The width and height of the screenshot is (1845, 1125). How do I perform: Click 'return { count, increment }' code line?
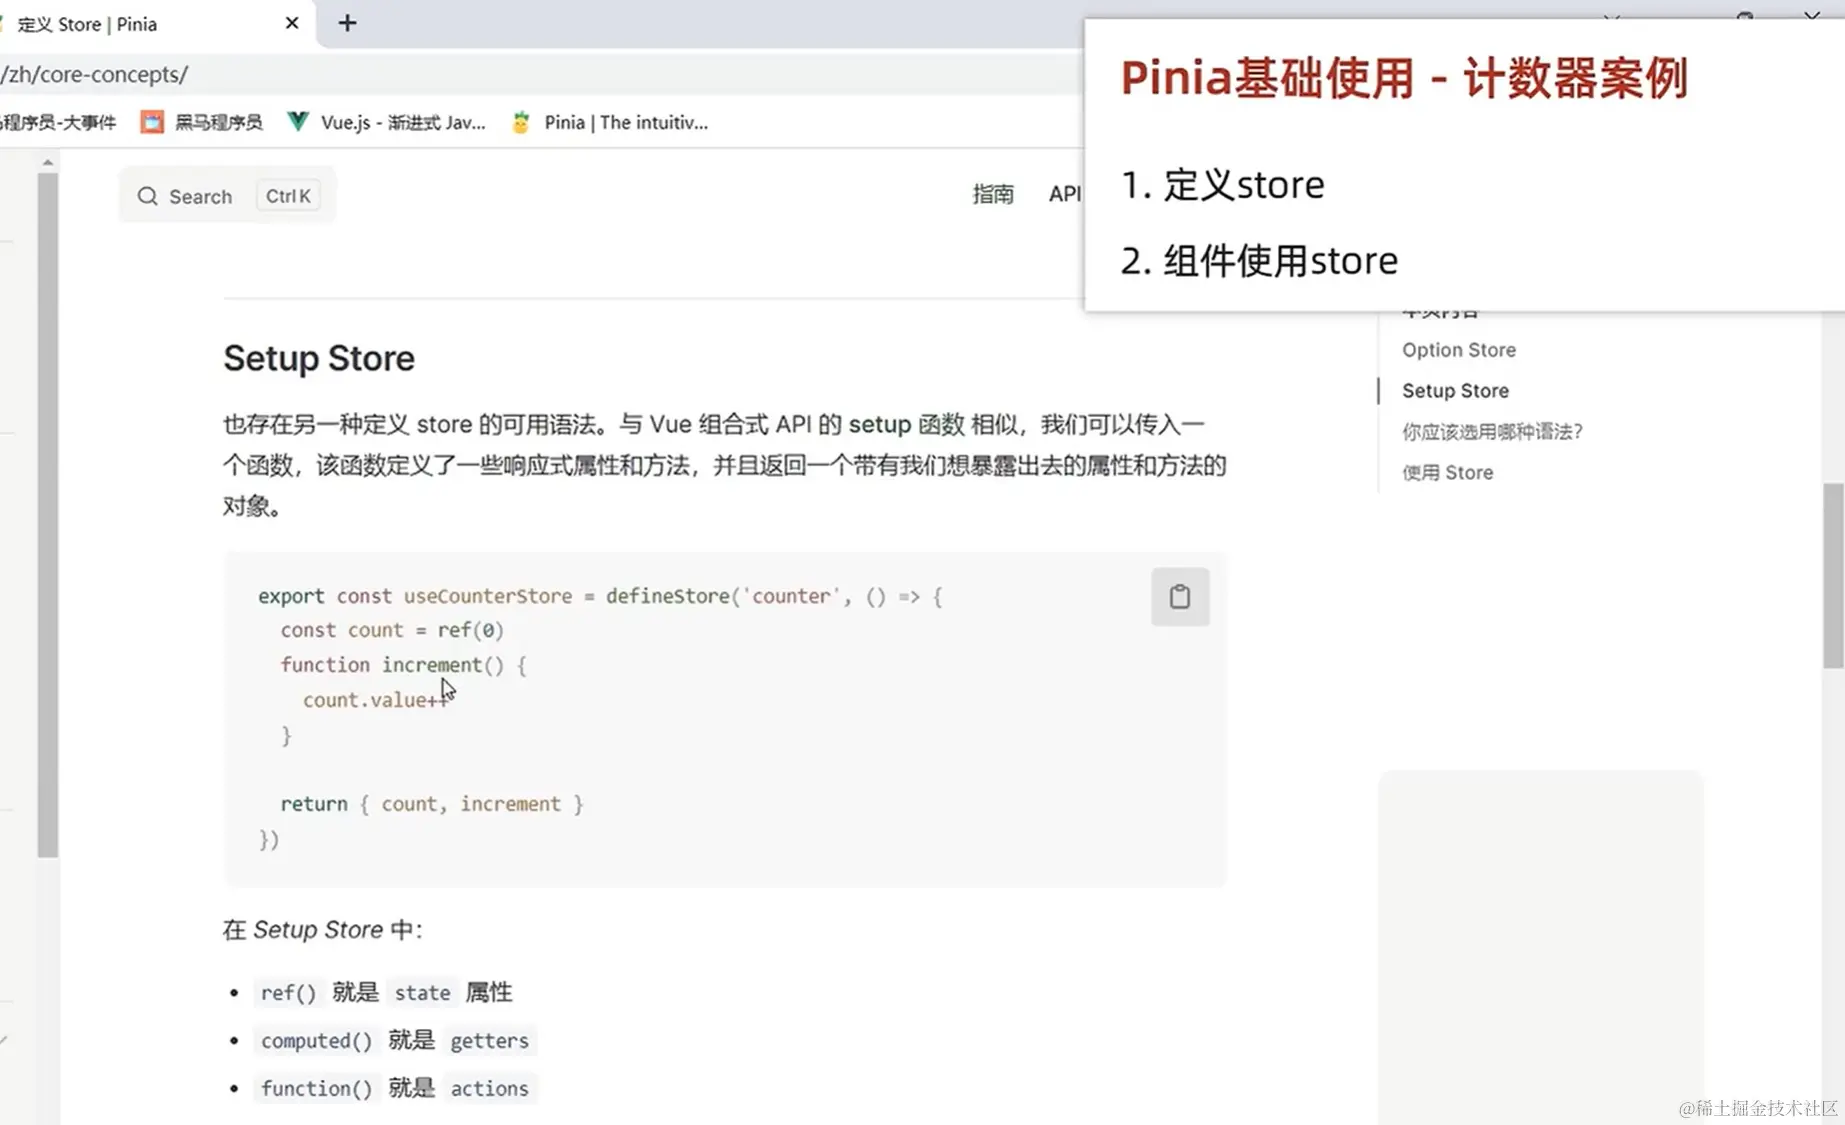(431, 804)
